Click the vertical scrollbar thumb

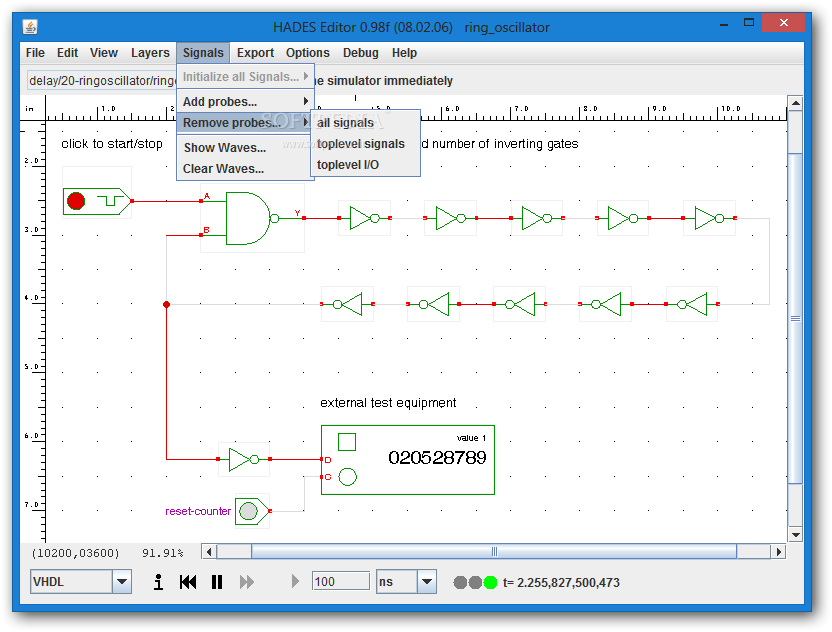pos(795,318)
